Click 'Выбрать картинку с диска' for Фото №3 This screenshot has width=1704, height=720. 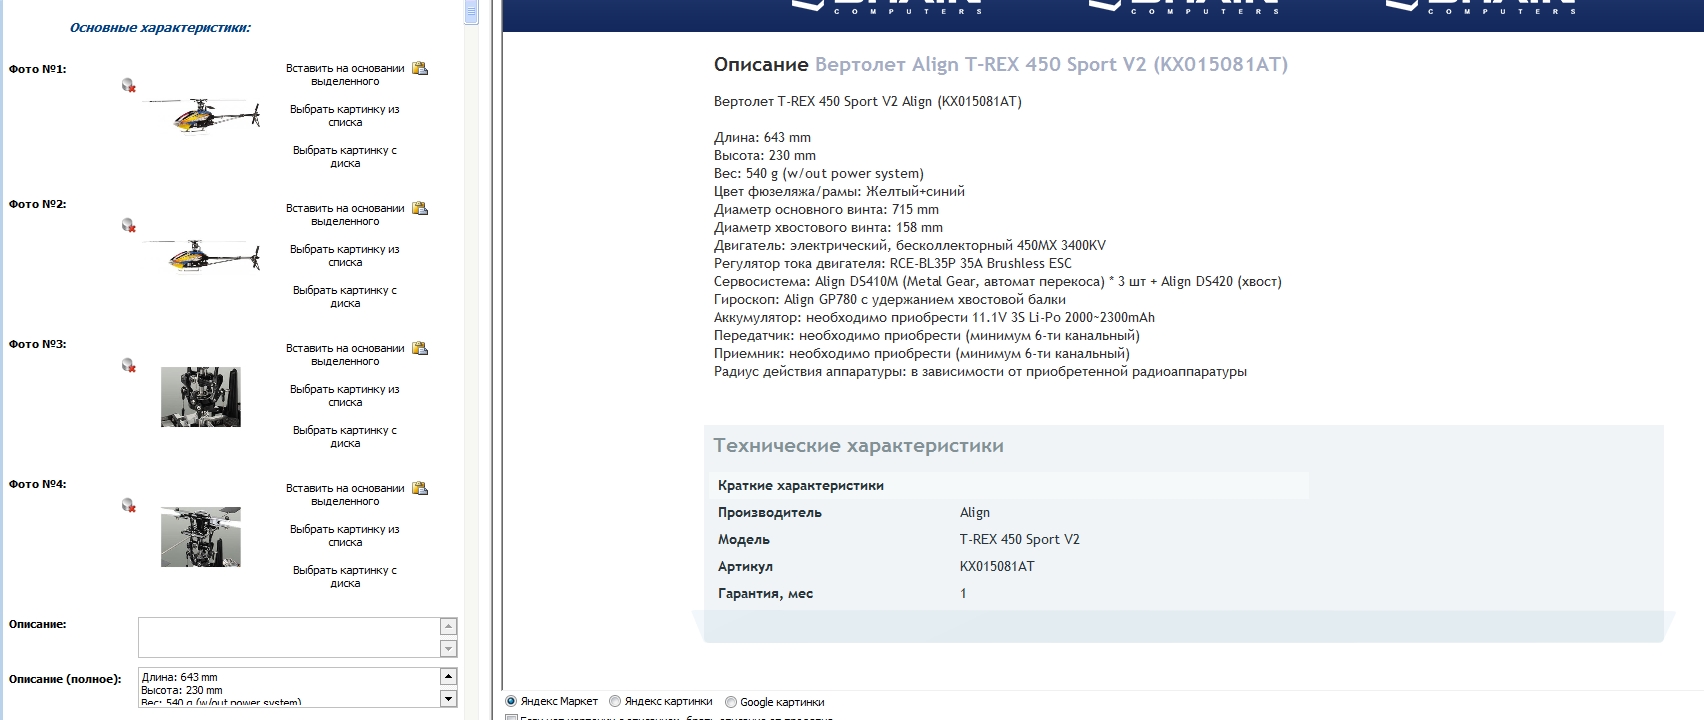point(345,437)
